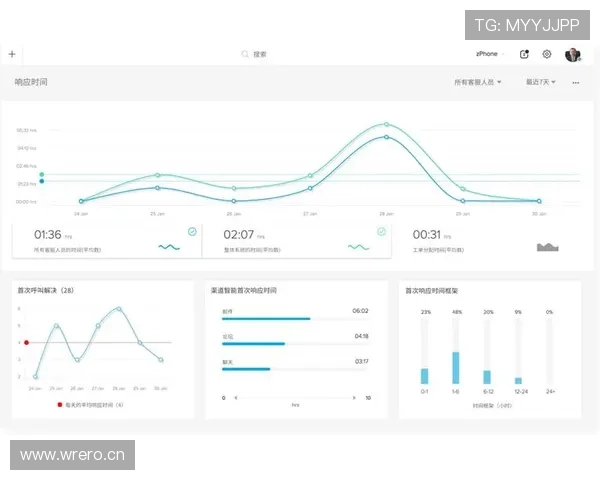This screenshot has height=480, width=600.
Task: Toggle the checkmark on the 02:07 card
Action: point(381,232)
